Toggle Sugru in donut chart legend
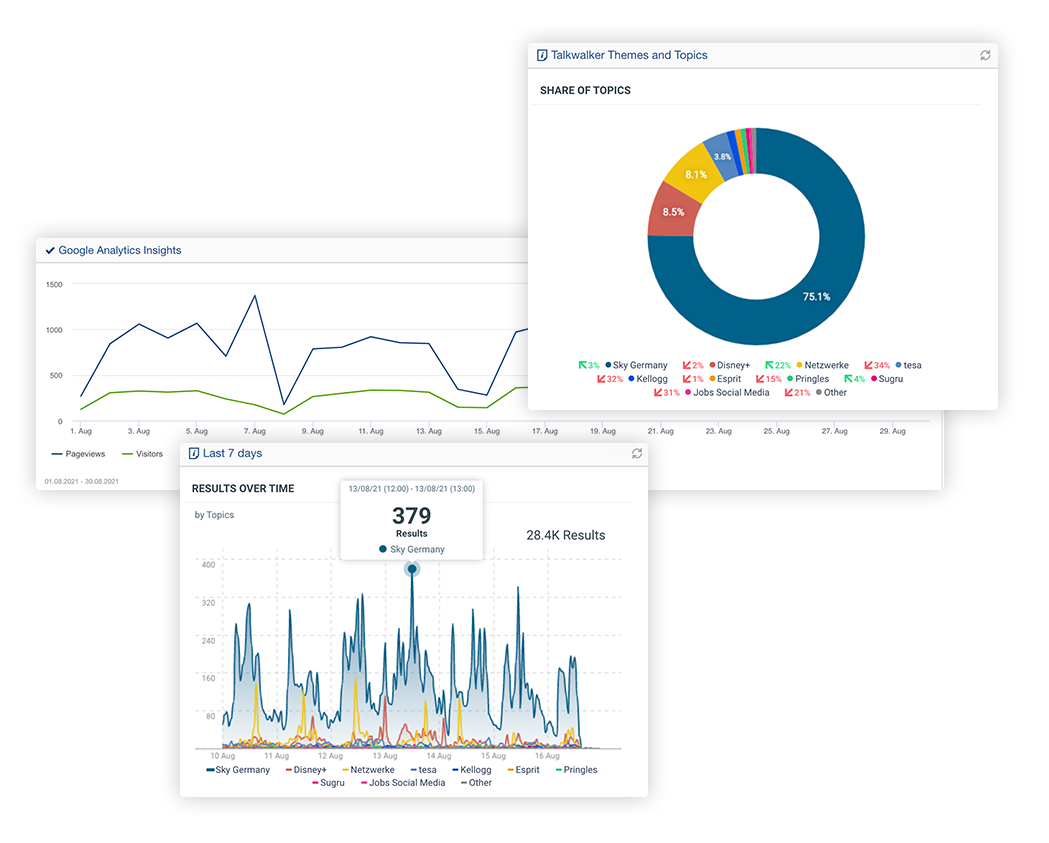The image size is (1049, 843). tap(887, 379)
